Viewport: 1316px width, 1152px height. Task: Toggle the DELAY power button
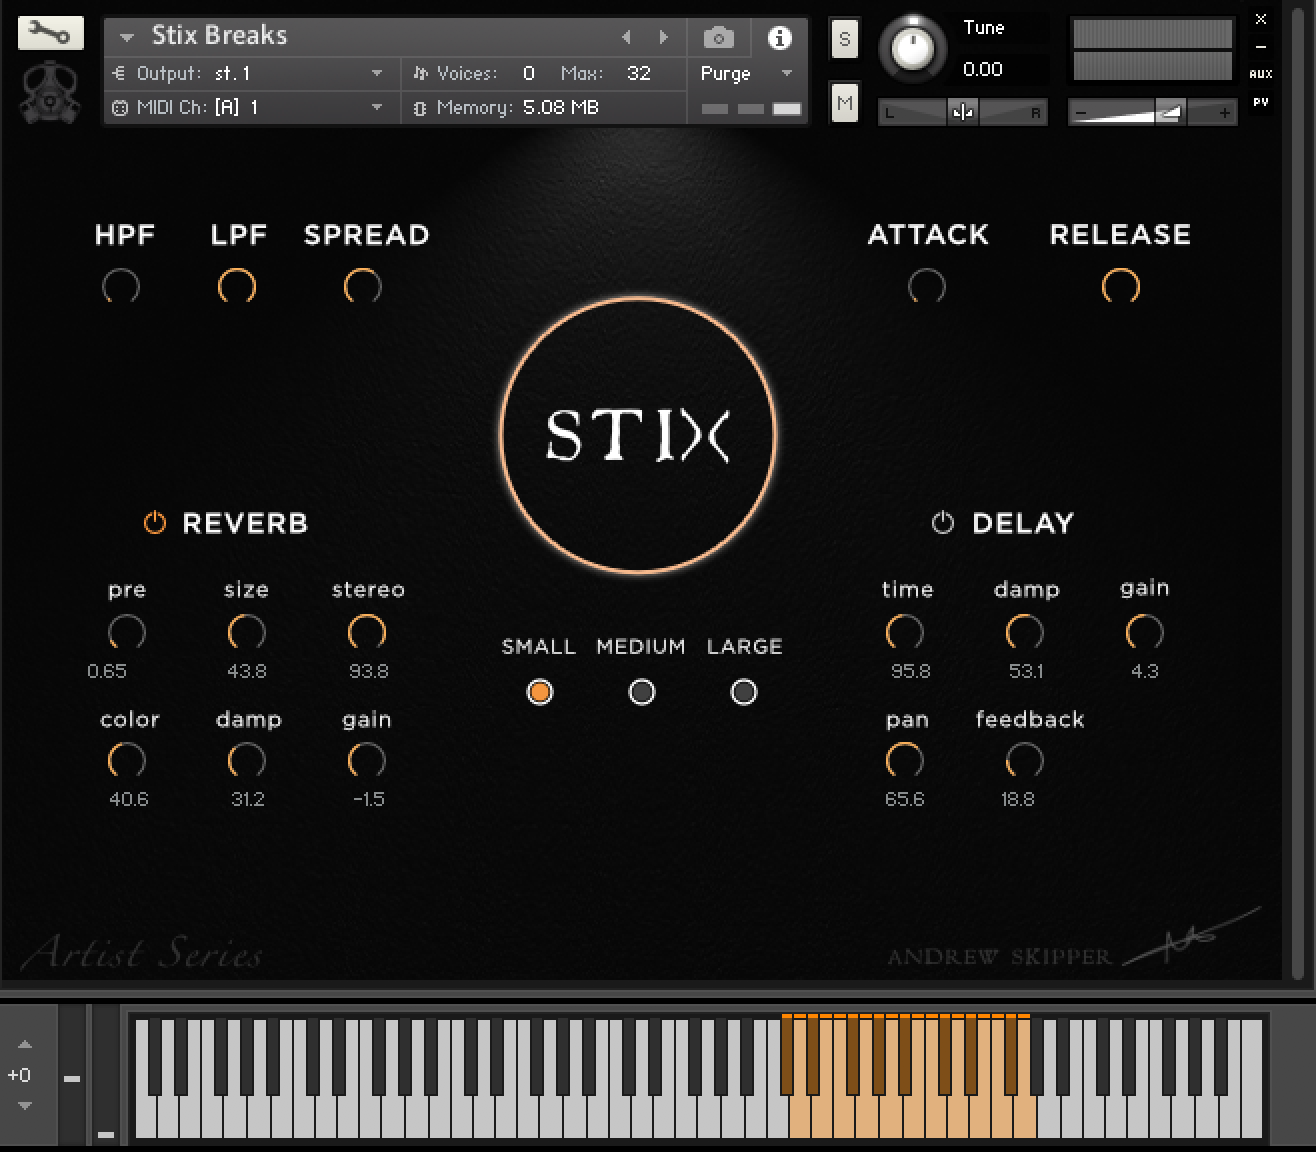(x=943, y=522)
